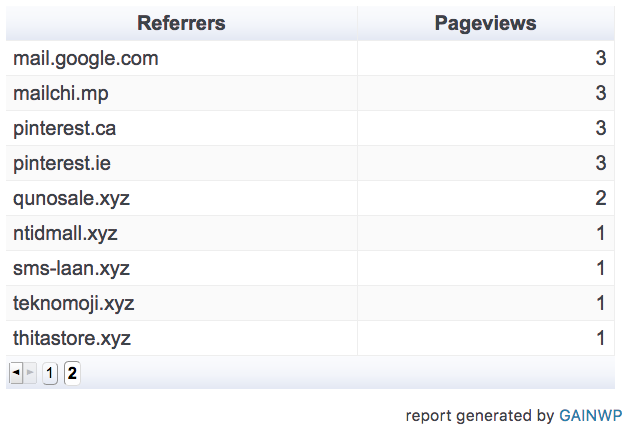Open the GAINWP link
Image resolution: width=627 pixels, height=433 pixels.
click(x=590, y=415)
